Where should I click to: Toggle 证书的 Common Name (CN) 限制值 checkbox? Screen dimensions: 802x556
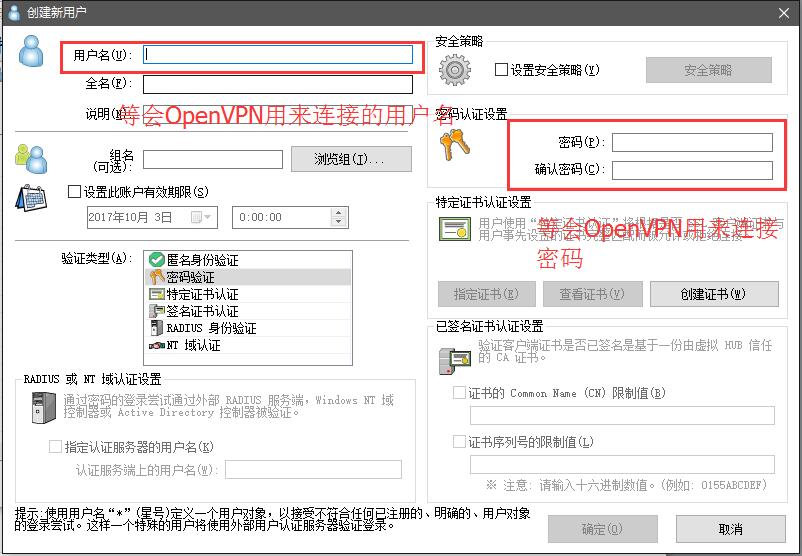pos(459,393)
